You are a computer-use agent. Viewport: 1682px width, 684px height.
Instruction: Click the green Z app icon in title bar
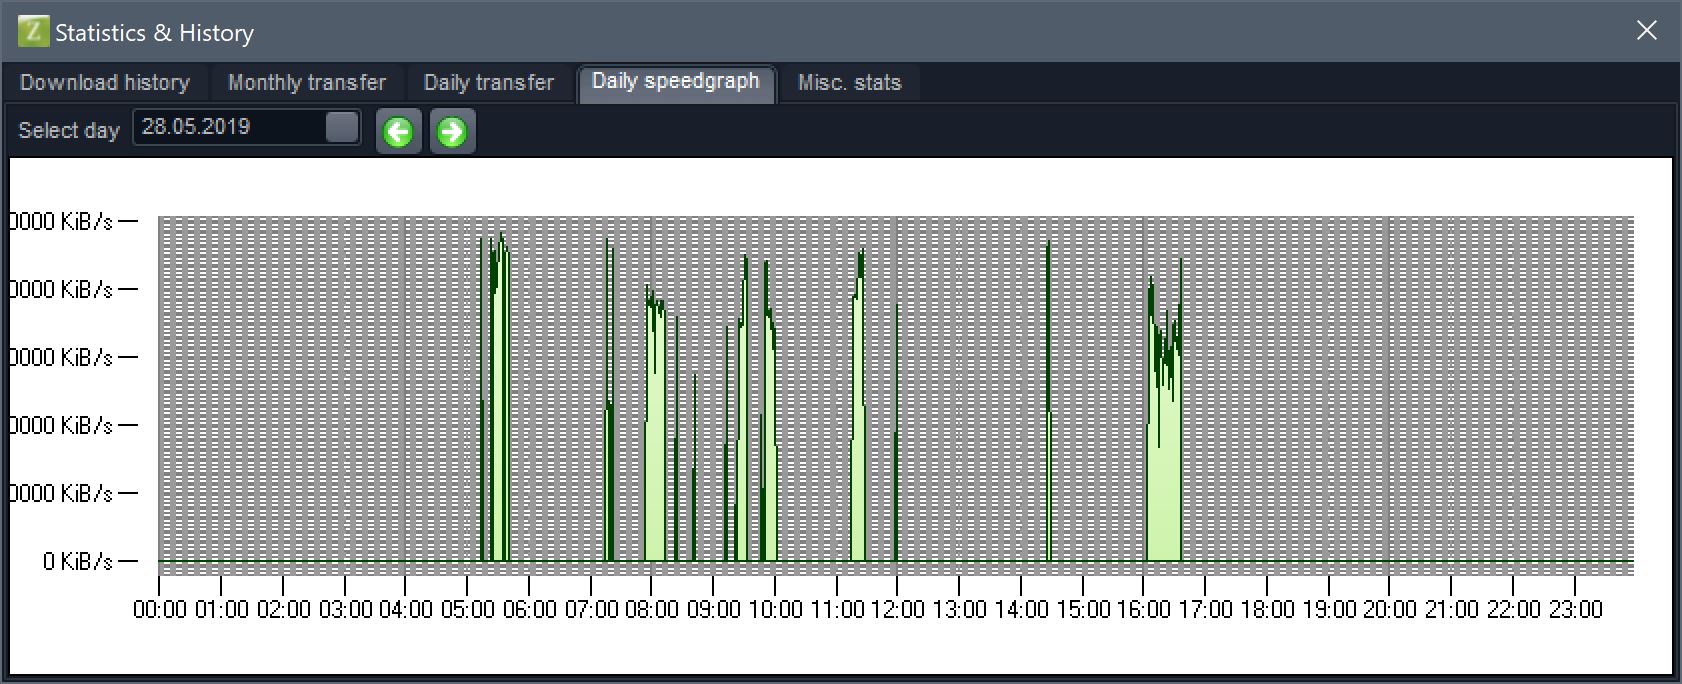click(x=33, y=31)
